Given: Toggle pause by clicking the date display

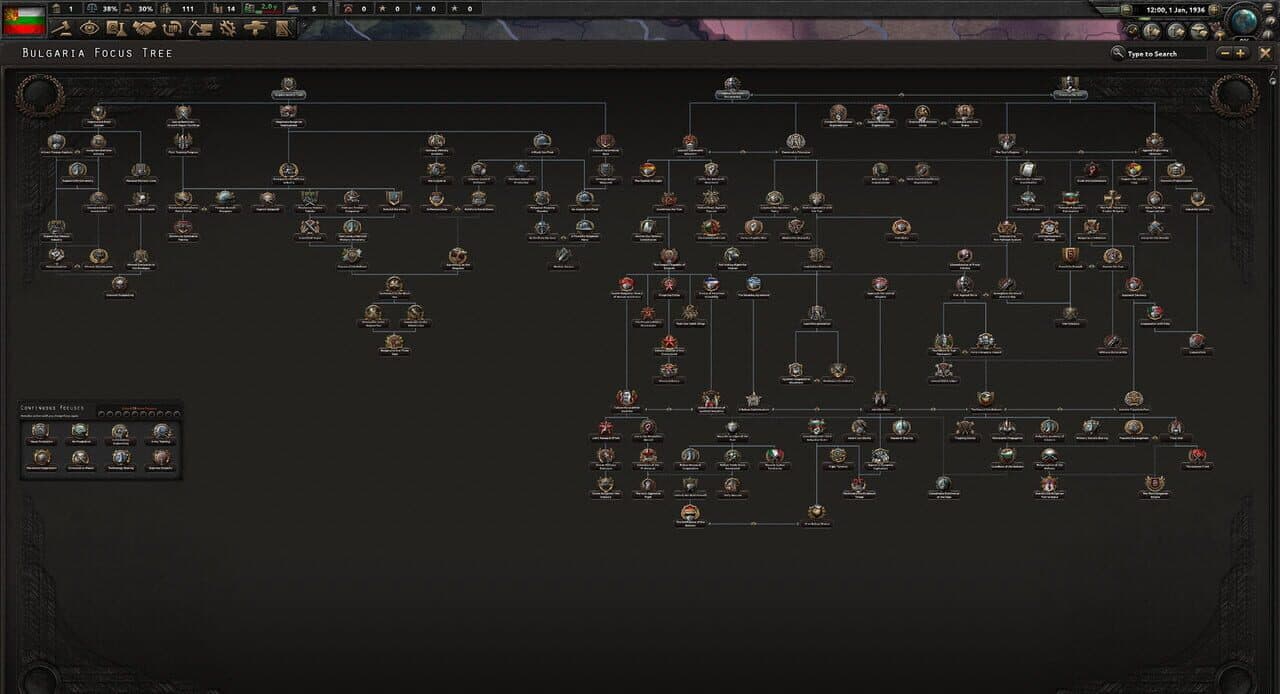Looking at the screenshot, I should tap(1176, 10).
